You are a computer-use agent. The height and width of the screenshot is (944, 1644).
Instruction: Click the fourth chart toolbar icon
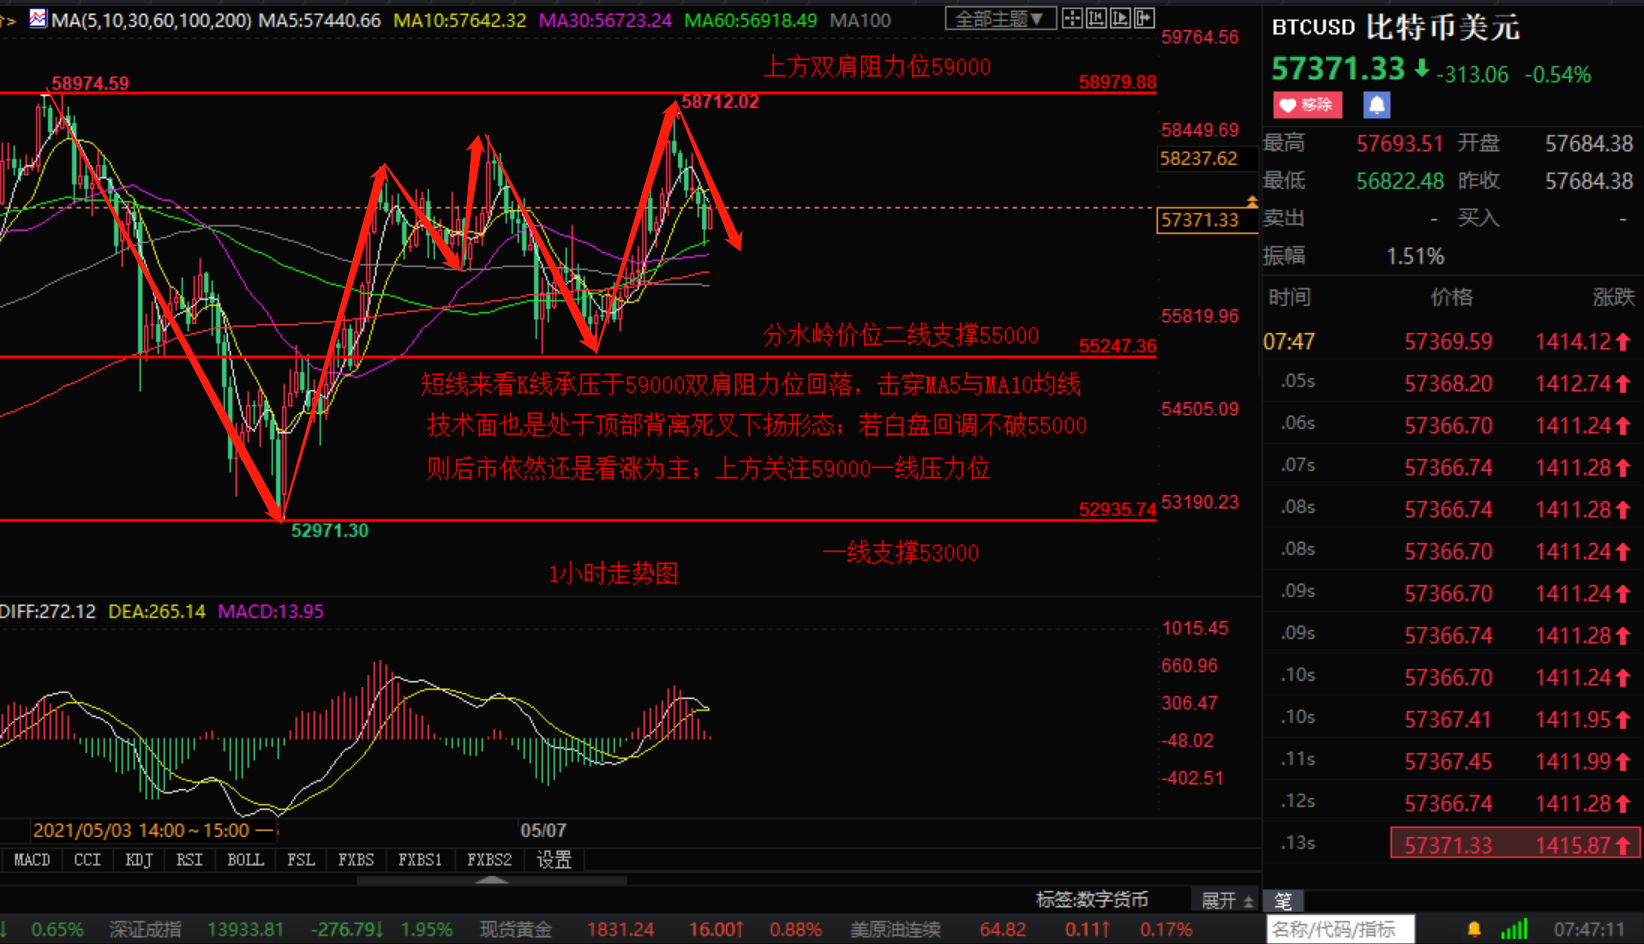pyautogui.click(x=1144, y=18)
